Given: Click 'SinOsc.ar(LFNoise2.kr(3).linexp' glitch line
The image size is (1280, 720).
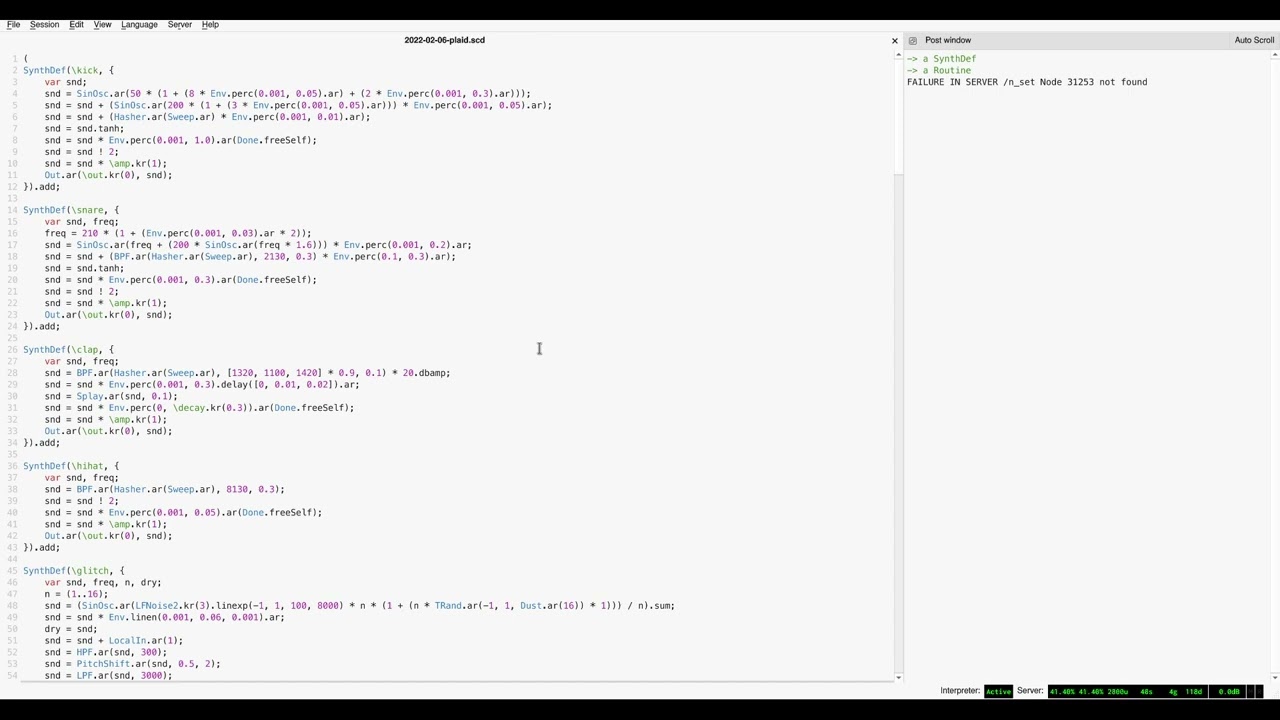Looking at the screenshot, I should (x=360, y=605).
